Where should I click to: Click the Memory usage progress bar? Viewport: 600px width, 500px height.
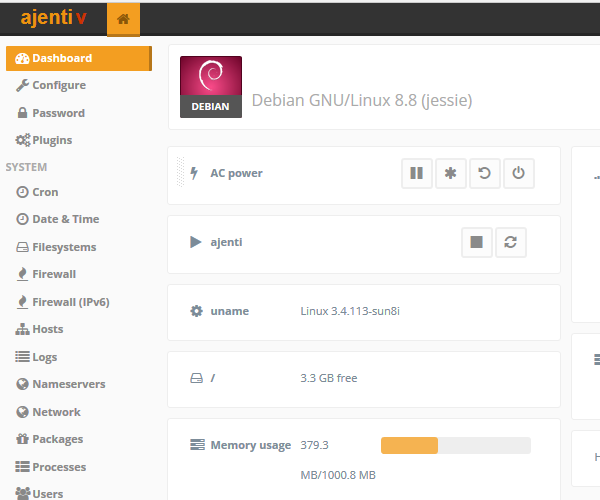pos(456,446)
